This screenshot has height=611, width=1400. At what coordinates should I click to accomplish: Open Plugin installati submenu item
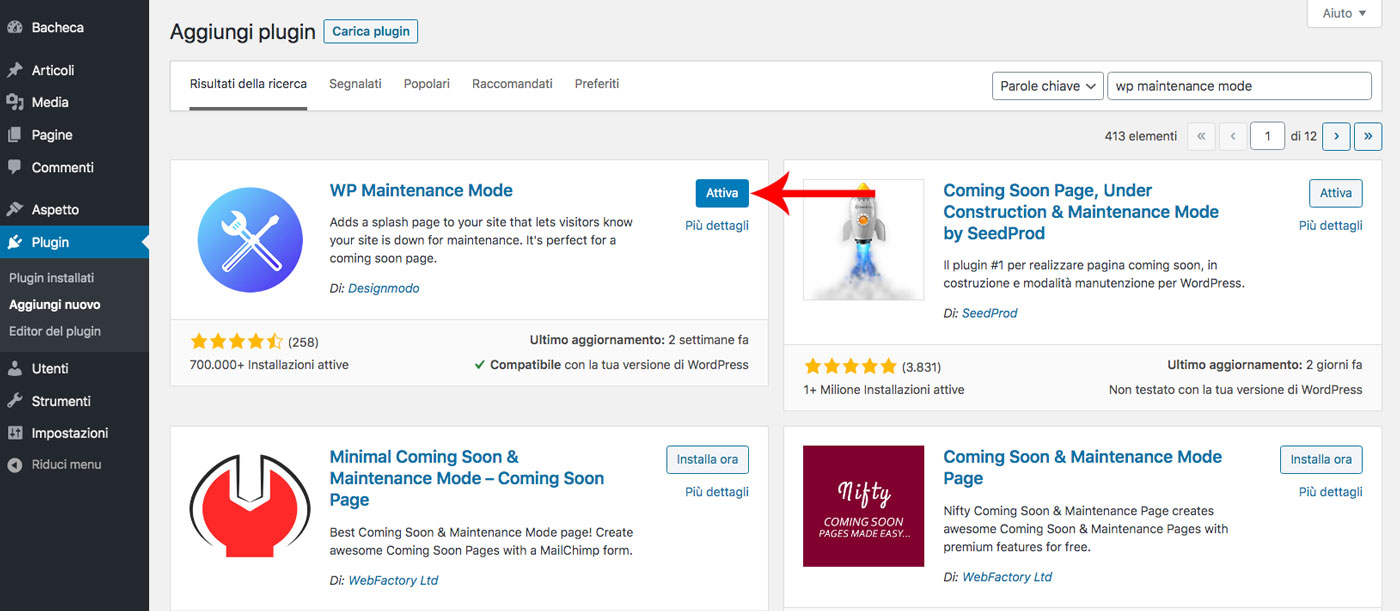click(51, 278)
